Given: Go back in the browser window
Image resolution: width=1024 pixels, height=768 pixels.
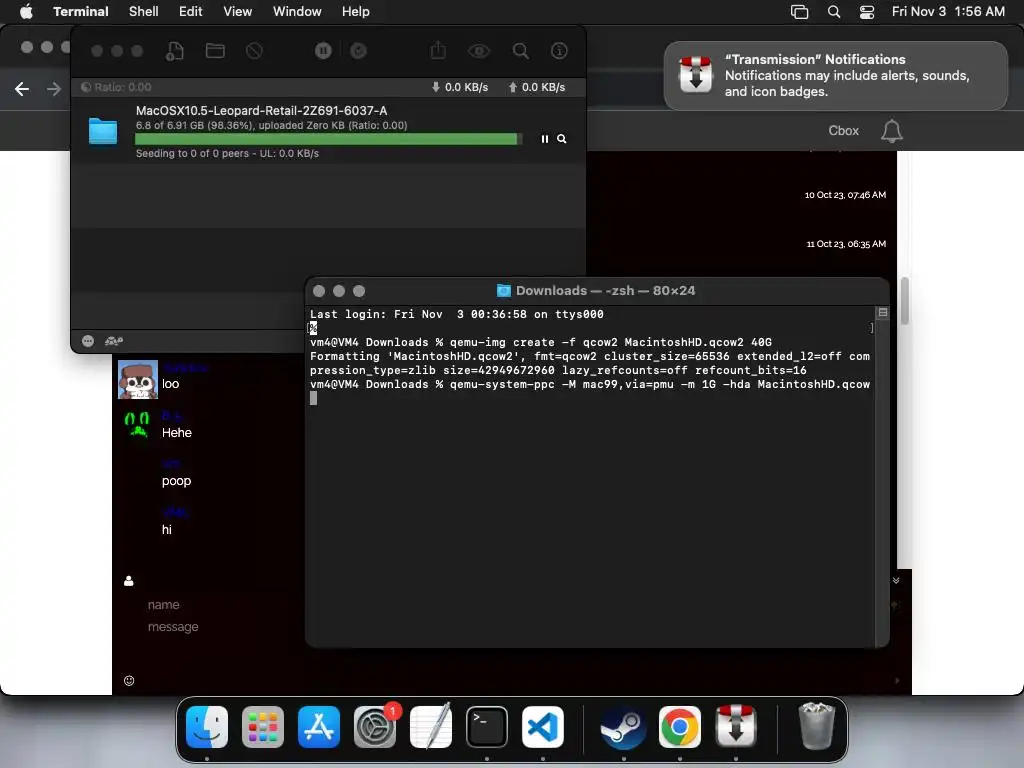Looking at the screenshot, I should coord(22,89).
